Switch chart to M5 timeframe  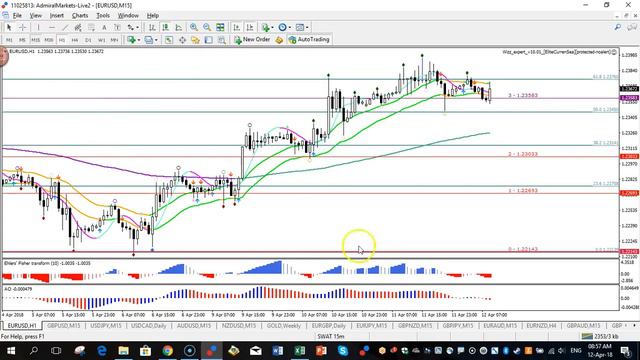point(22,40)
